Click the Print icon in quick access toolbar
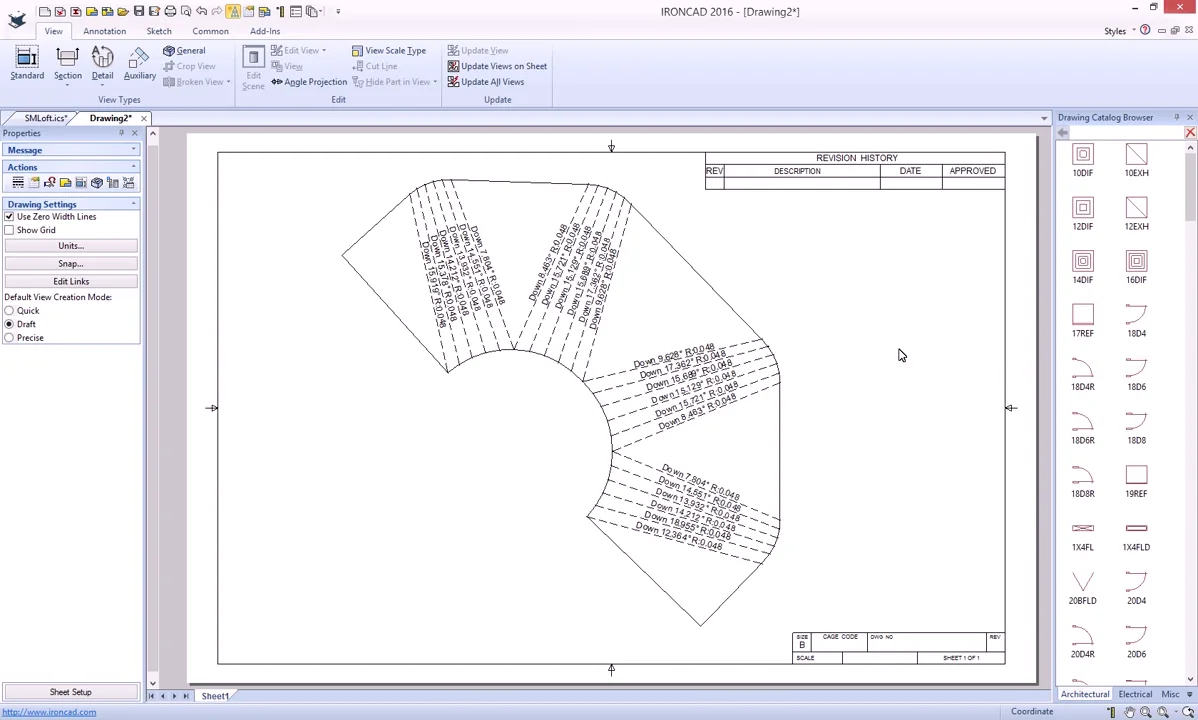 (170, 11)
